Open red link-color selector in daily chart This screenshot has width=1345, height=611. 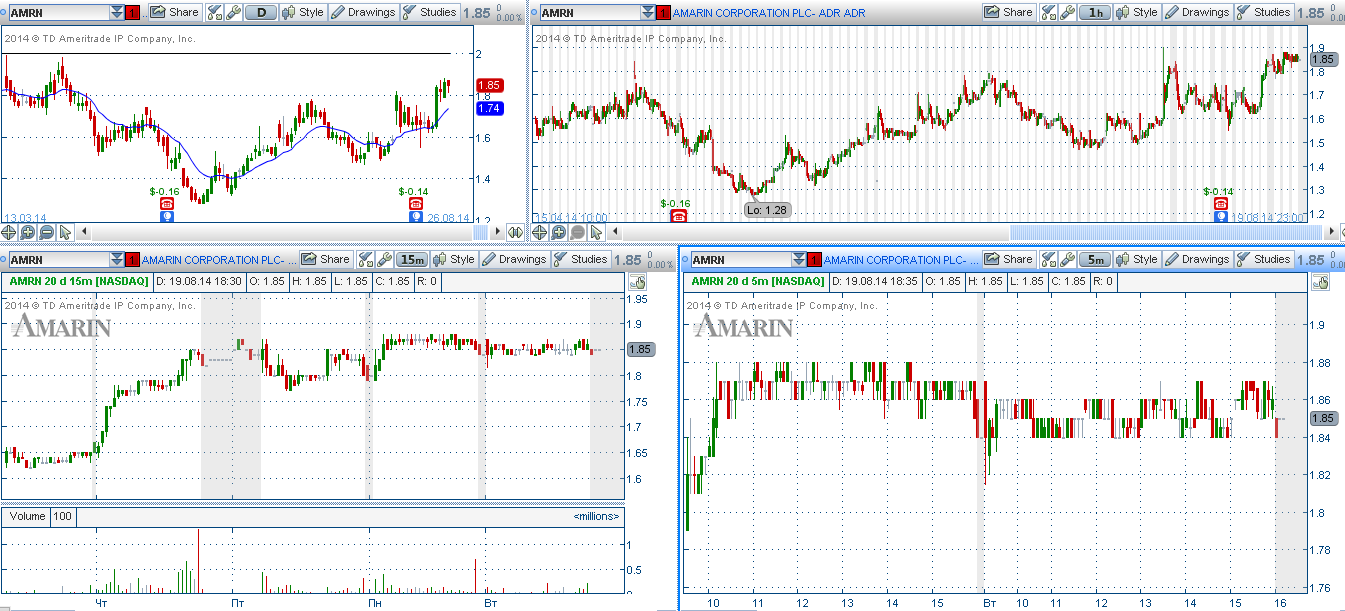133,13
